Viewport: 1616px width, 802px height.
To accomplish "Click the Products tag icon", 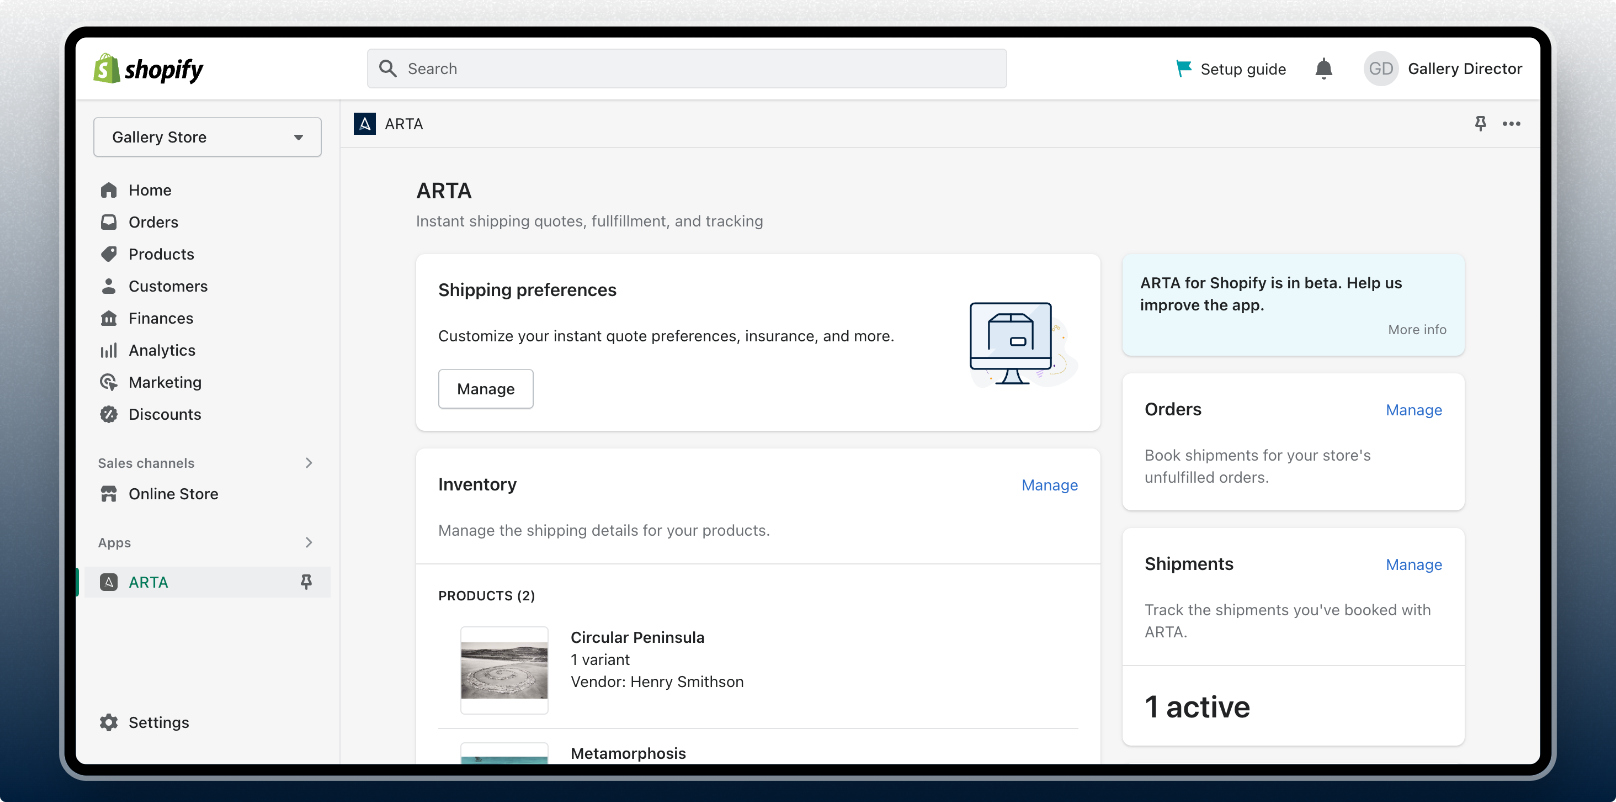I will (109, 254).
